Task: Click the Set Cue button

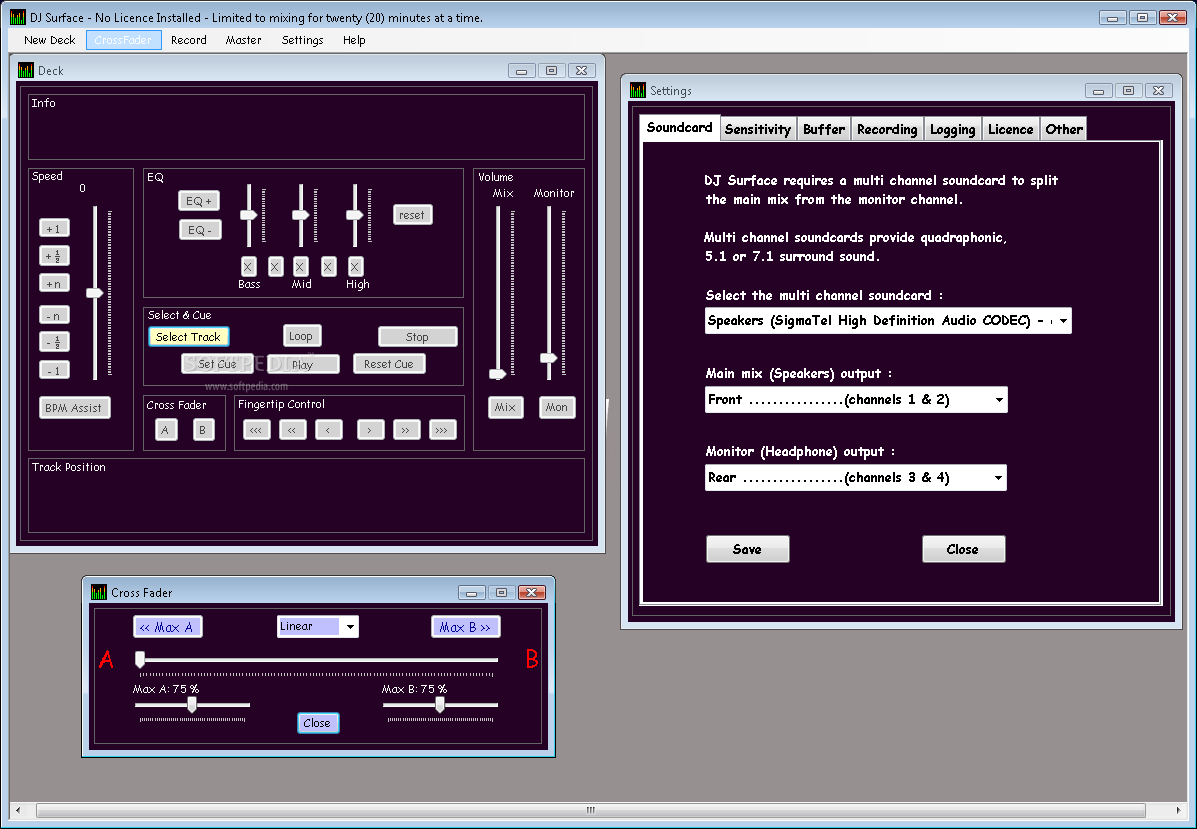Action: (217, 363)
